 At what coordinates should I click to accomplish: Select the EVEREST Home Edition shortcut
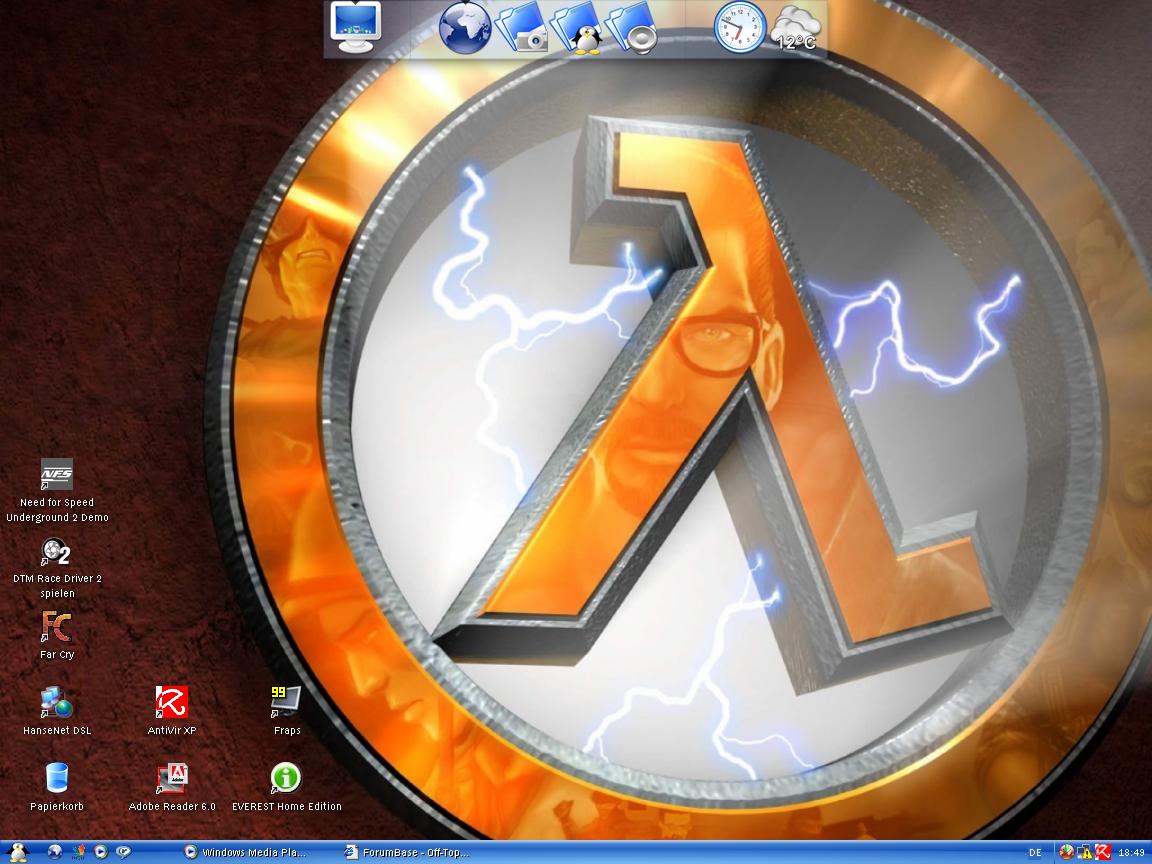287,787
